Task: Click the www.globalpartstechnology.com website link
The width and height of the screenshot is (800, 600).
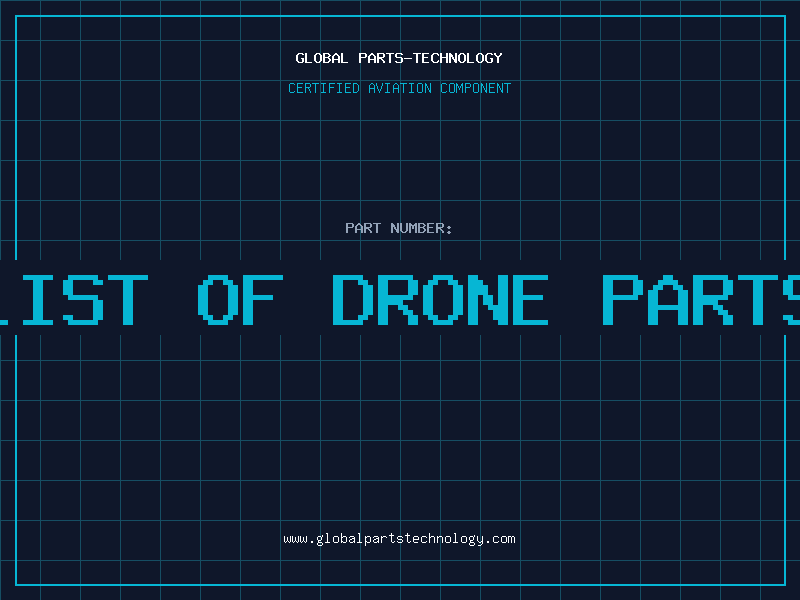Action: [x=399, y=539]
